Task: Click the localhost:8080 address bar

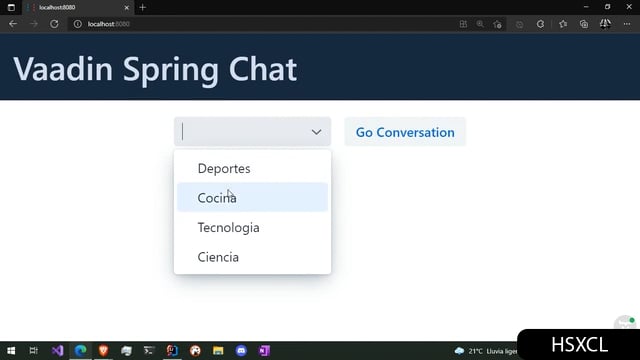Action: pyautogui.click(x=261, y=24)
